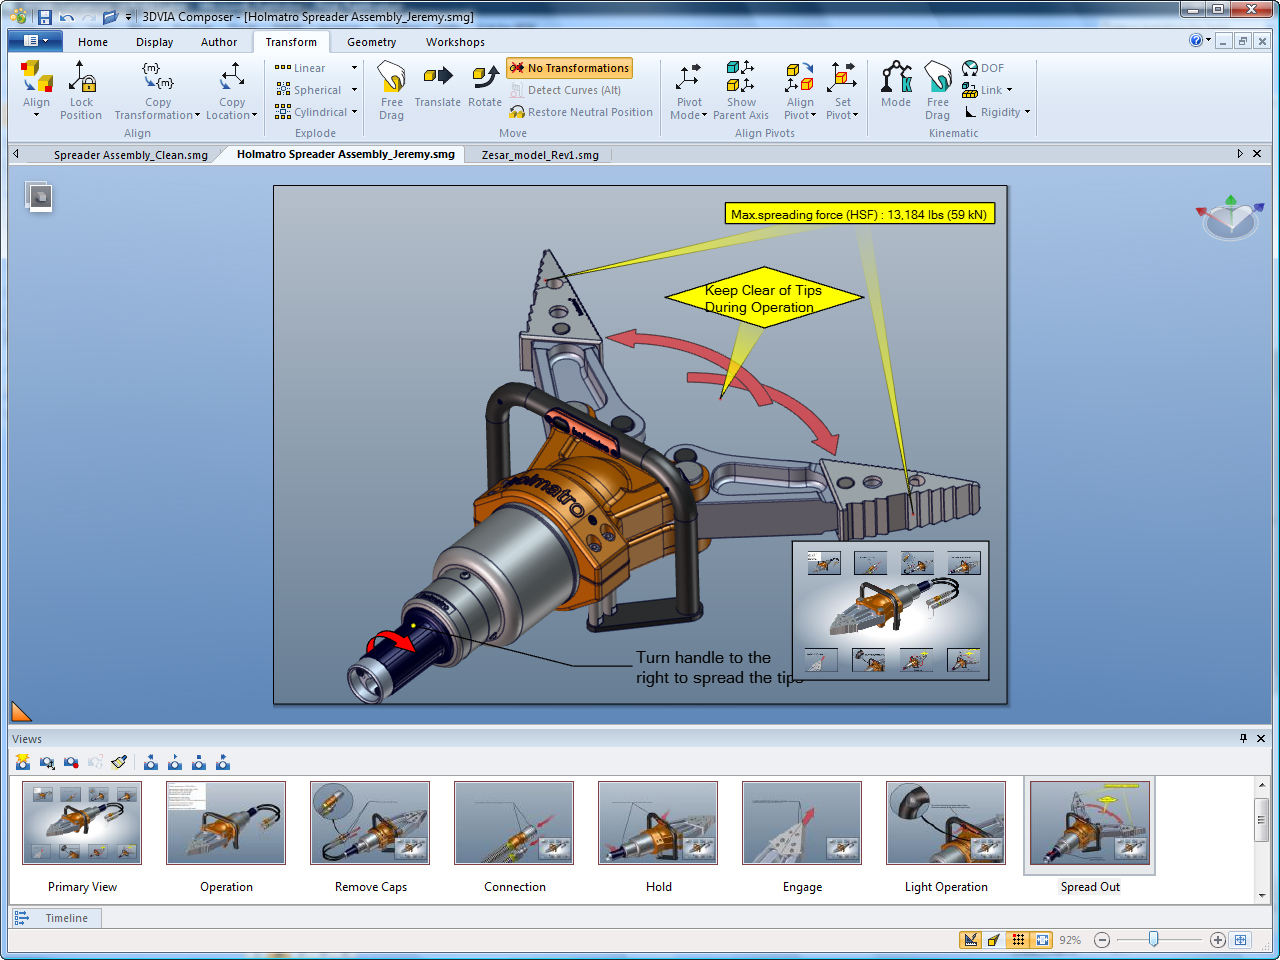Click Restore Neutral Position
Viewport: 1280px width, 960px height.
coord(581,112)
